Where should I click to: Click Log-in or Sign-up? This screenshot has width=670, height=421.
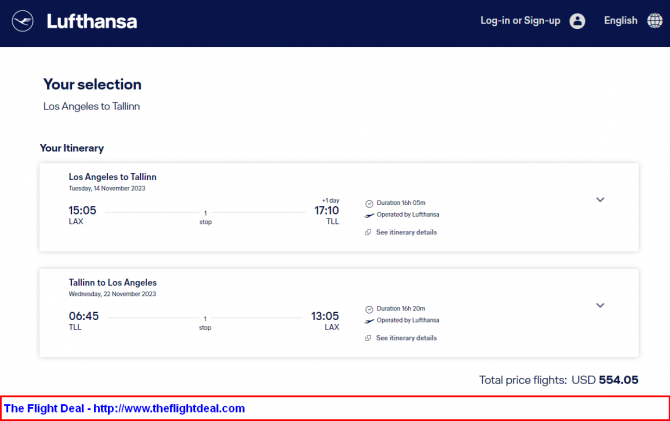tap(520, 21)
